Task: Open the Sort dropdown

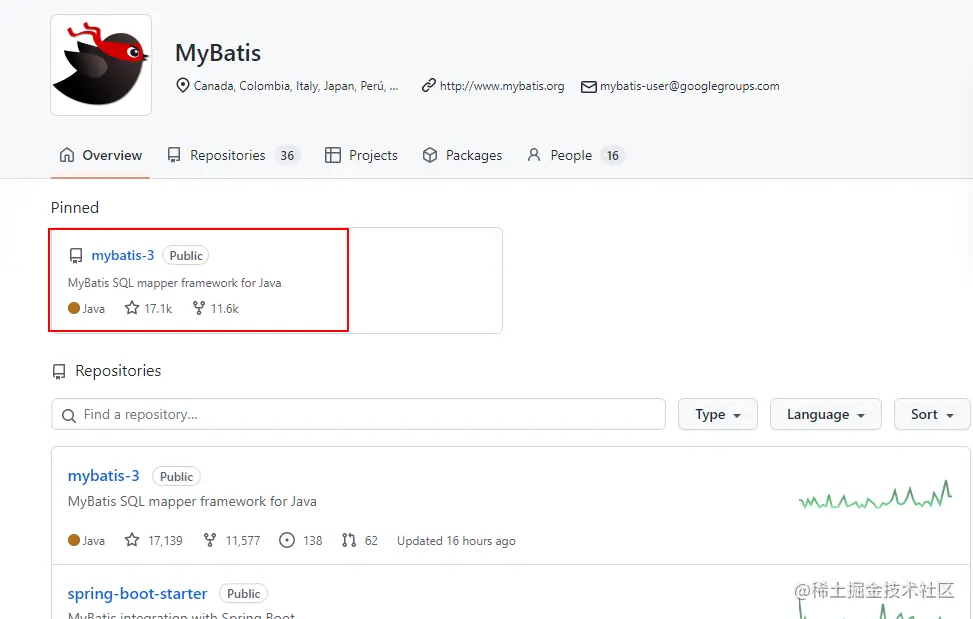Action: click(931, 414)
